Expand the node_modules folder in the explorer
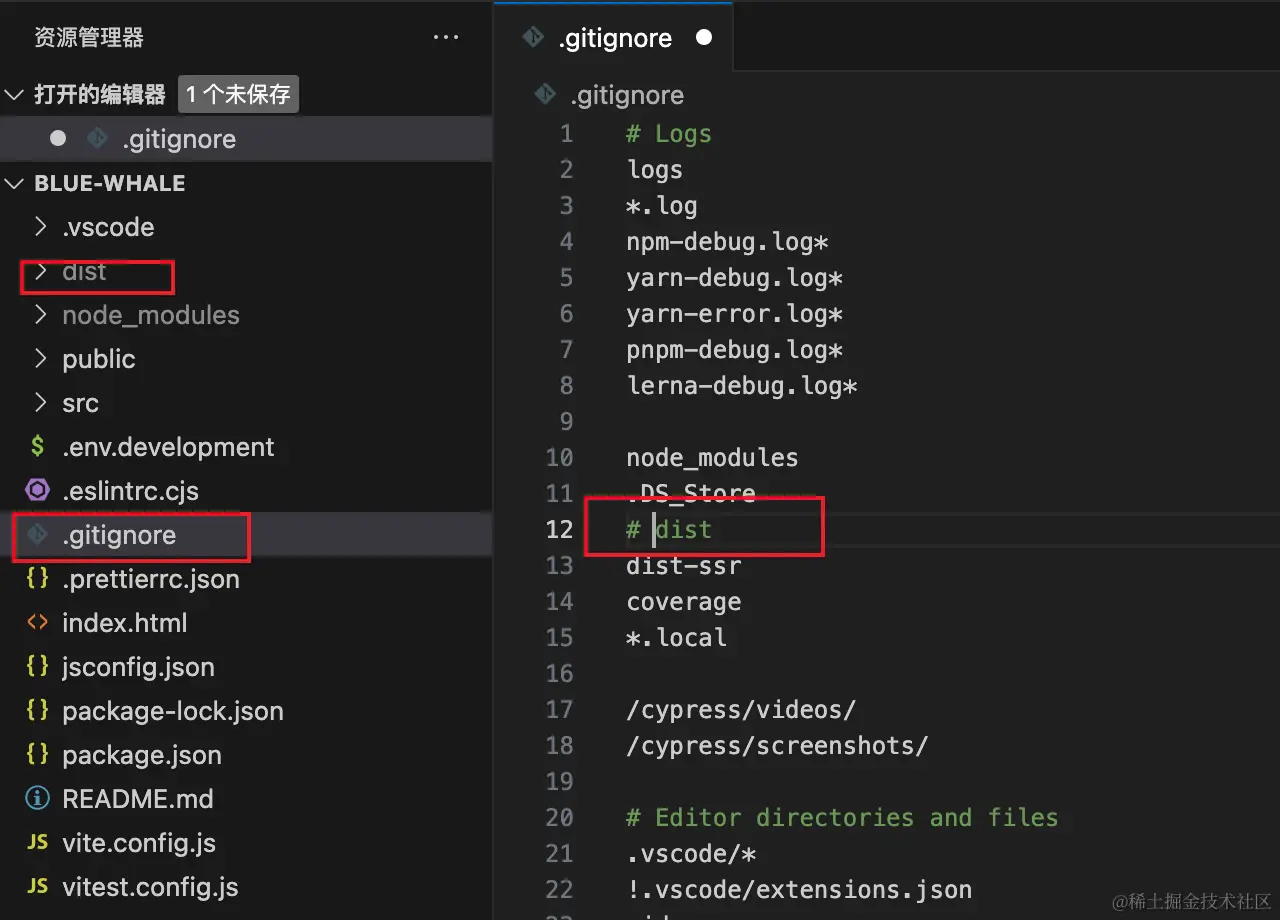 (40, 315)
